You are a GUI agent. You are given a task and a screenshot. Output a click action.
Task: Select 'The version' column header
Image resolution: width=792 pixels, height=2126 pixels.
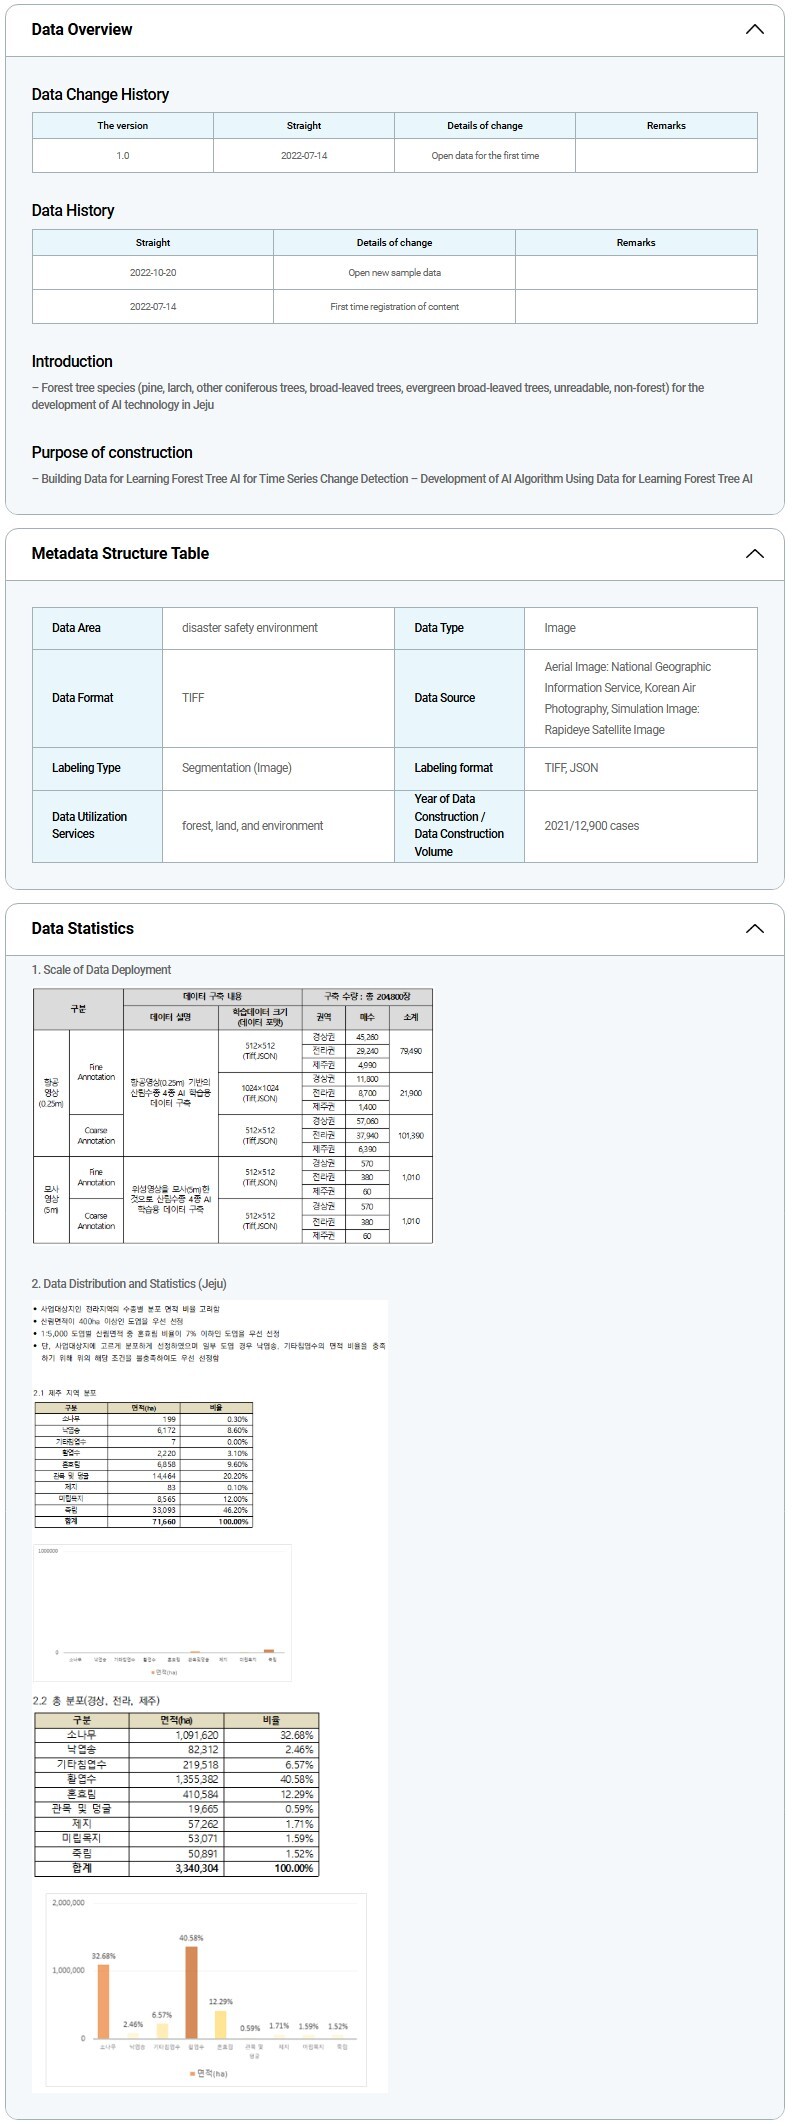pyautogui.click(x=122, y=126)
